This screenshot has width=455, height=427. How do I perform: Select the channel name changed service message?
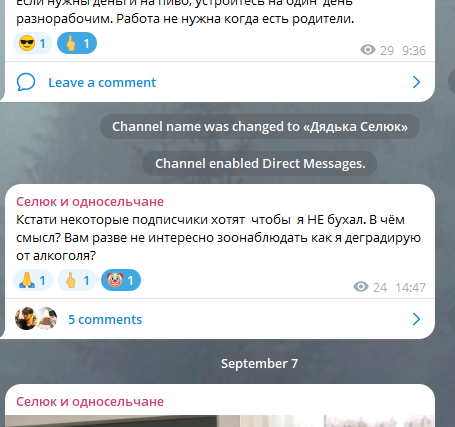[260, 127]
